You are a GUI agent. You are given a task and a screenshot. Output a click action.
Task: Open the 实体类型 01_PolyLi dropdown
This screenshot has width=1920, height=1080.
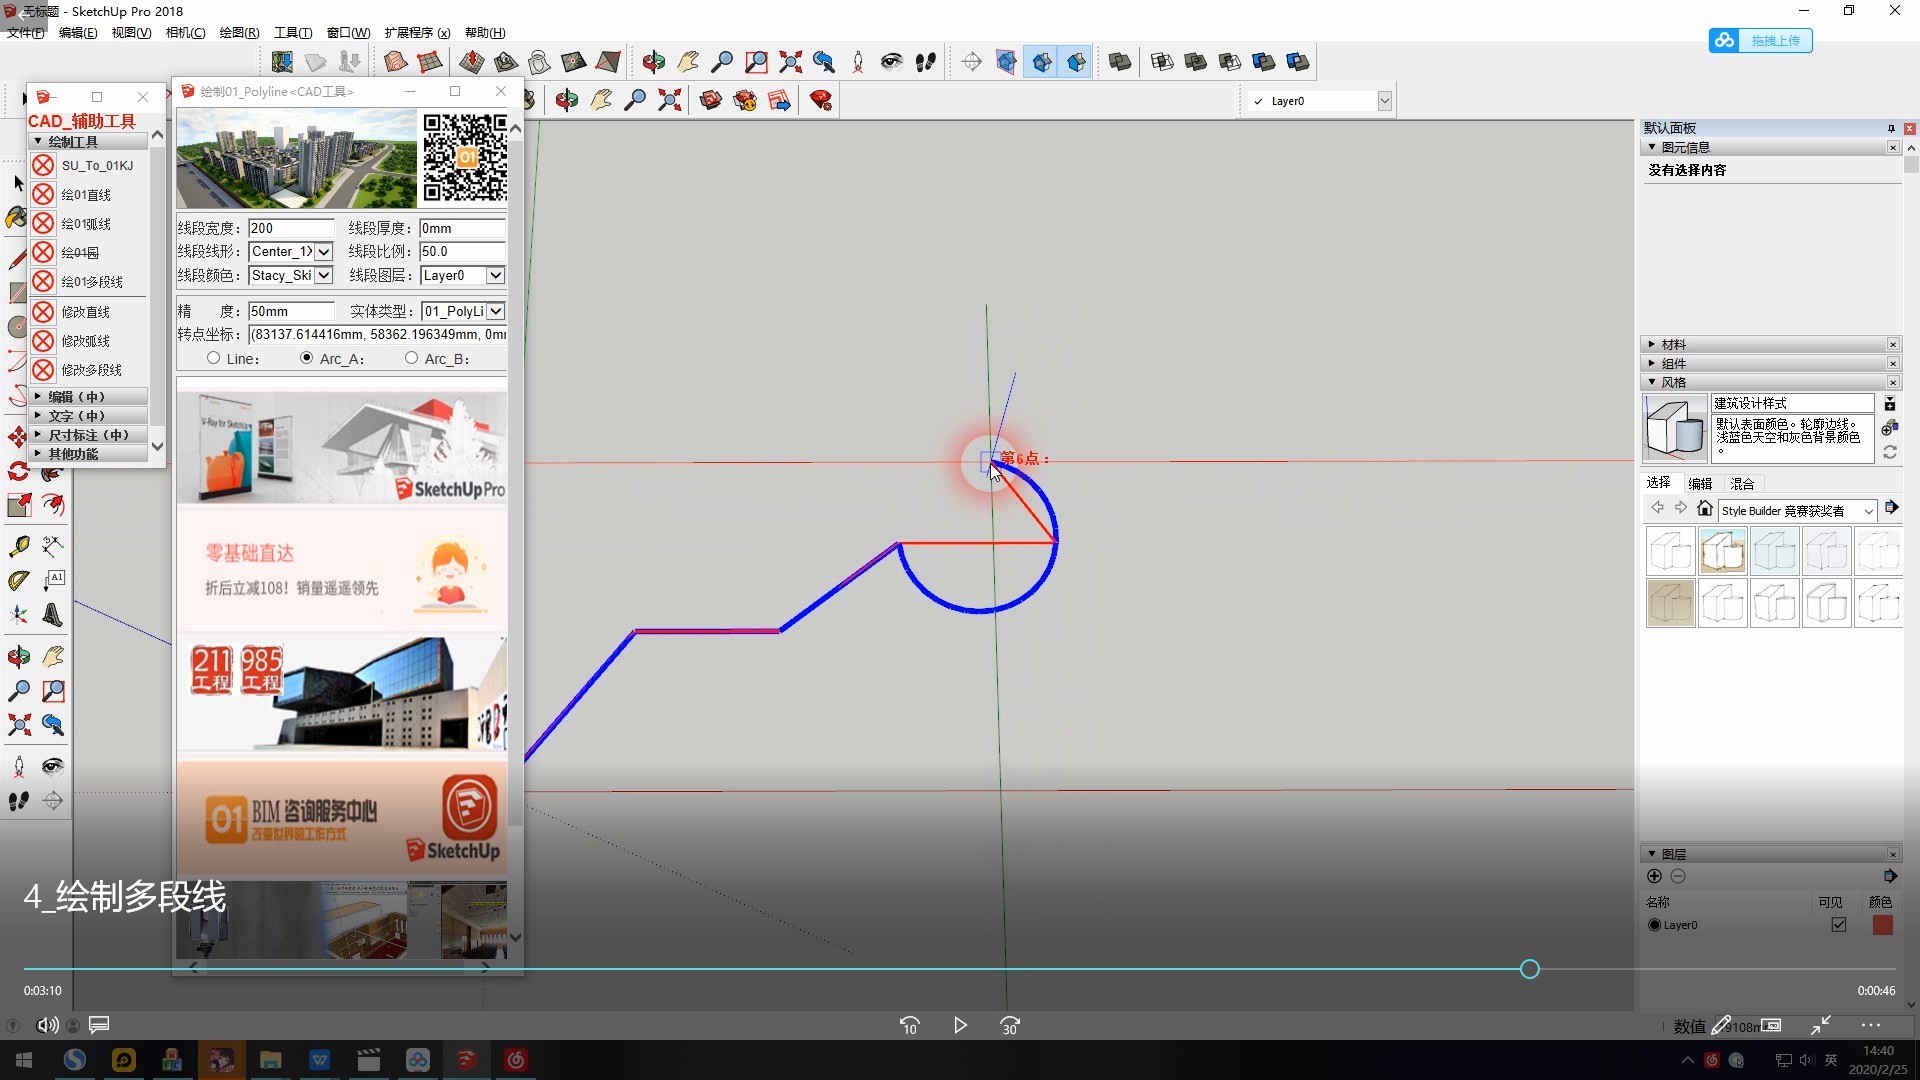pyautogui.click(x=495, y=312)
